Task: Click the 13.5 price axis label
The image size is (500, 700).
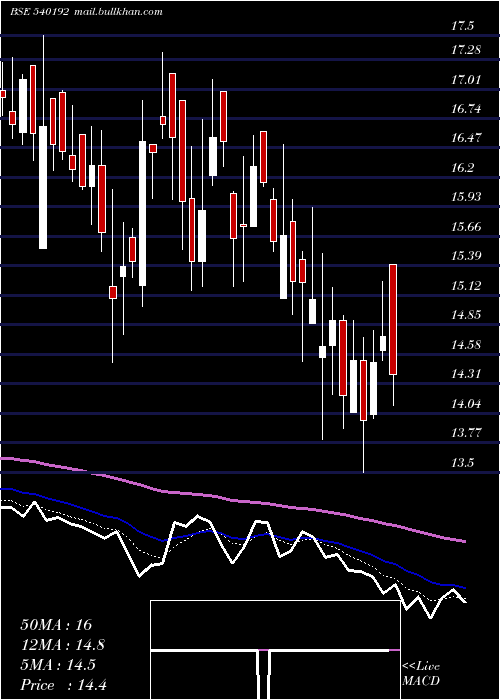Action: coord(462,462)
